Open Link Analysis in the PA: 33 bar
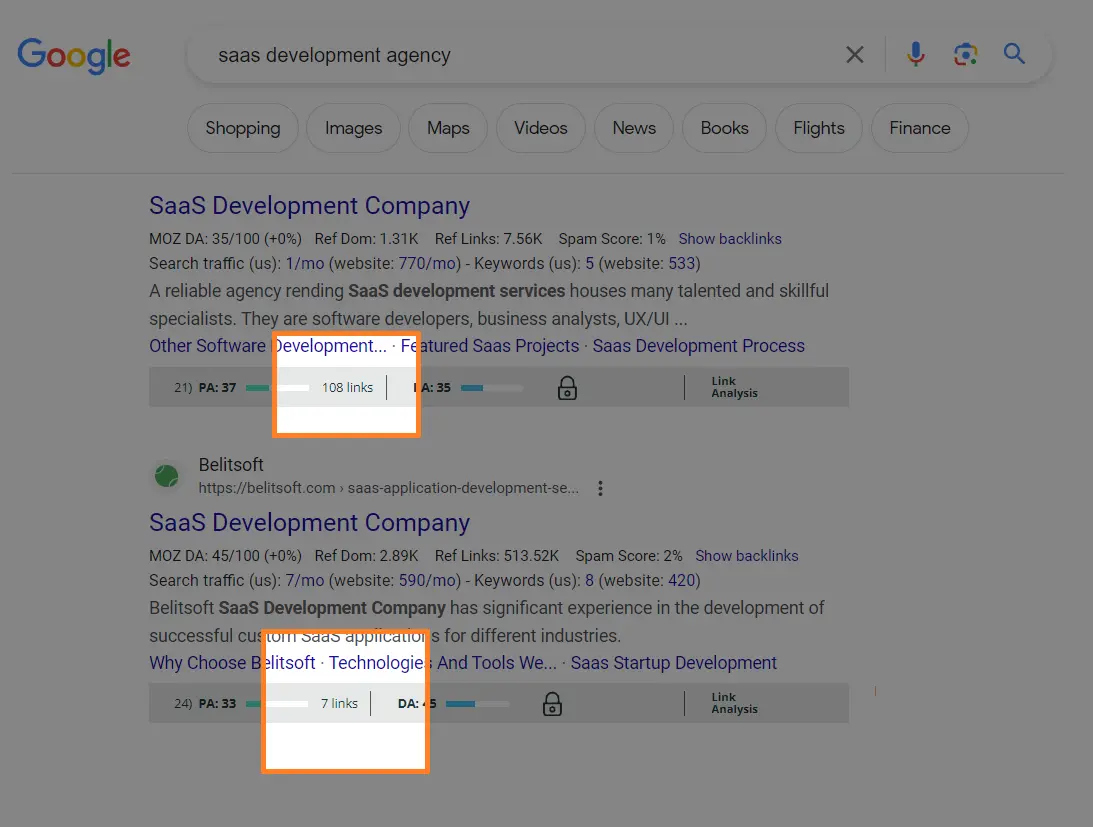This screenshot has height=827, width=1093. pos(734,703)
